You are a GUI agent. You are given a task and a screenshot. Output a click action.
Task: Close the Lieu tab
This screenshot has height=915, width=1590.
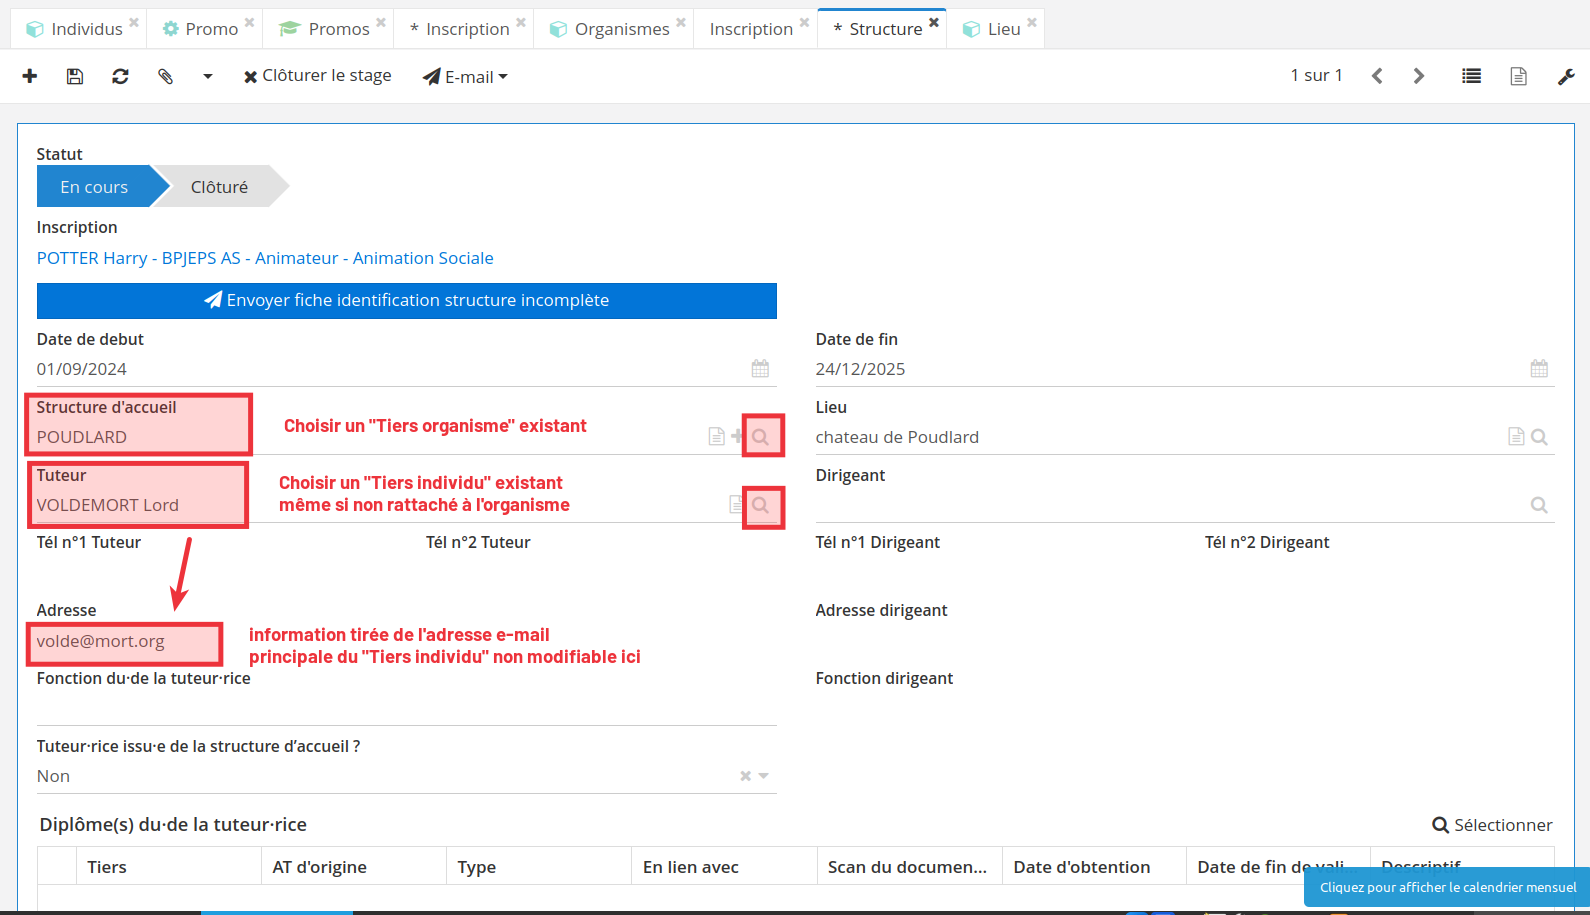click(x=1032, y=22)
